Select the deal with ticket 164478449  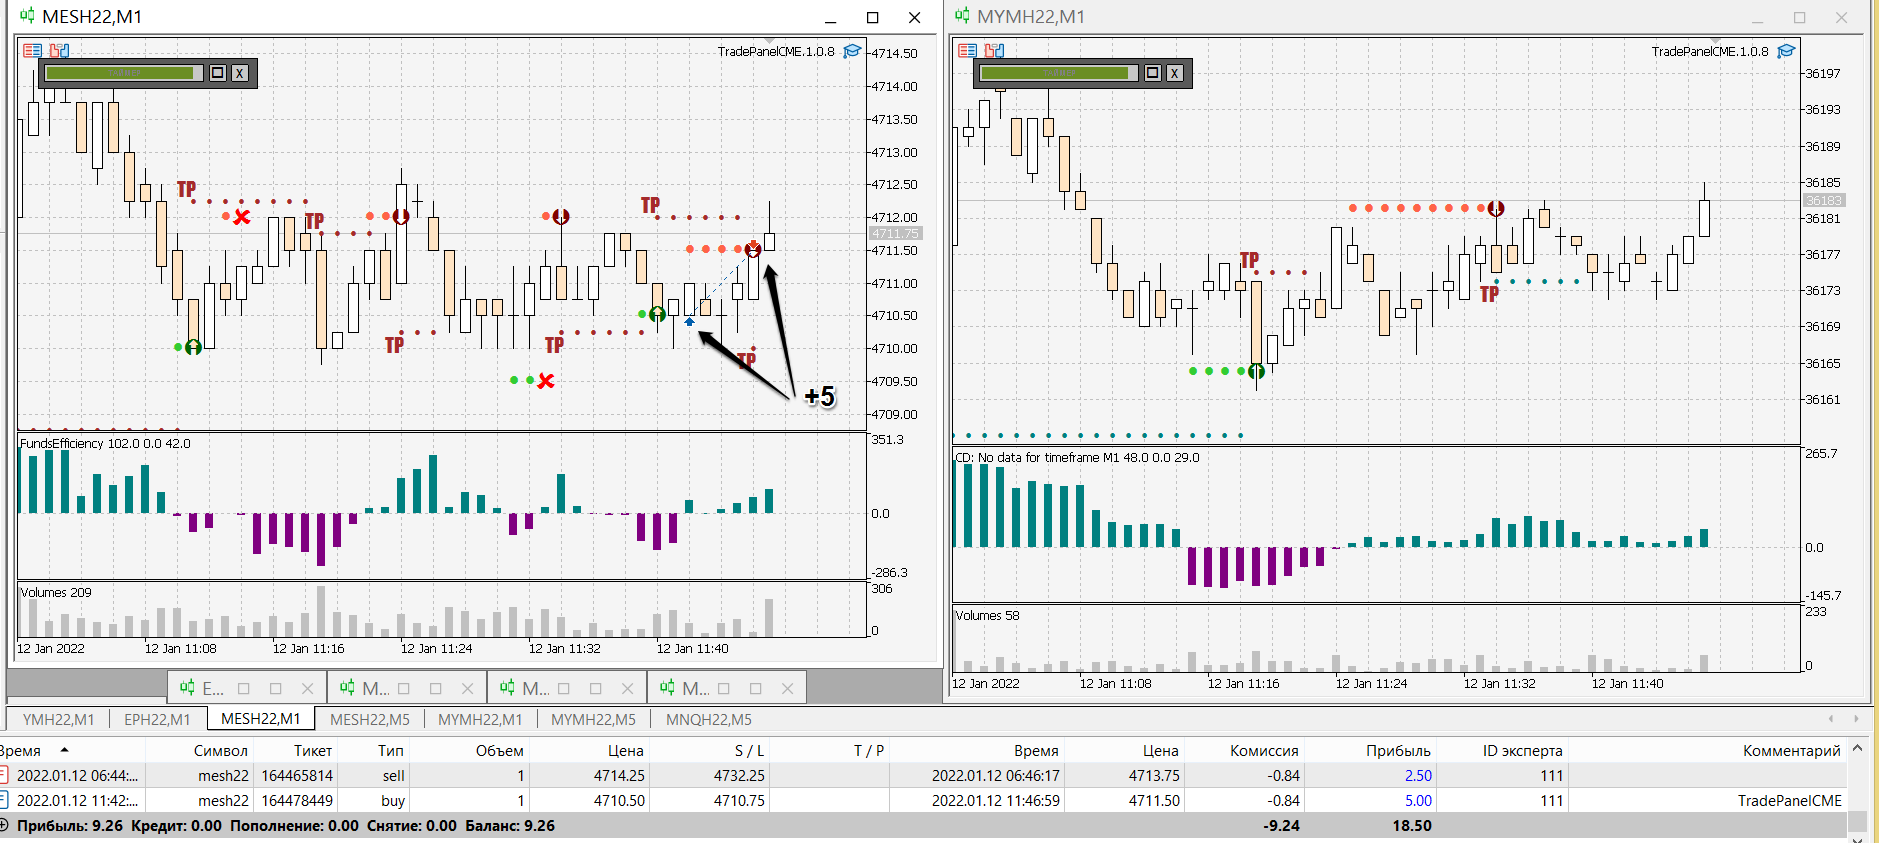point(921,800)
